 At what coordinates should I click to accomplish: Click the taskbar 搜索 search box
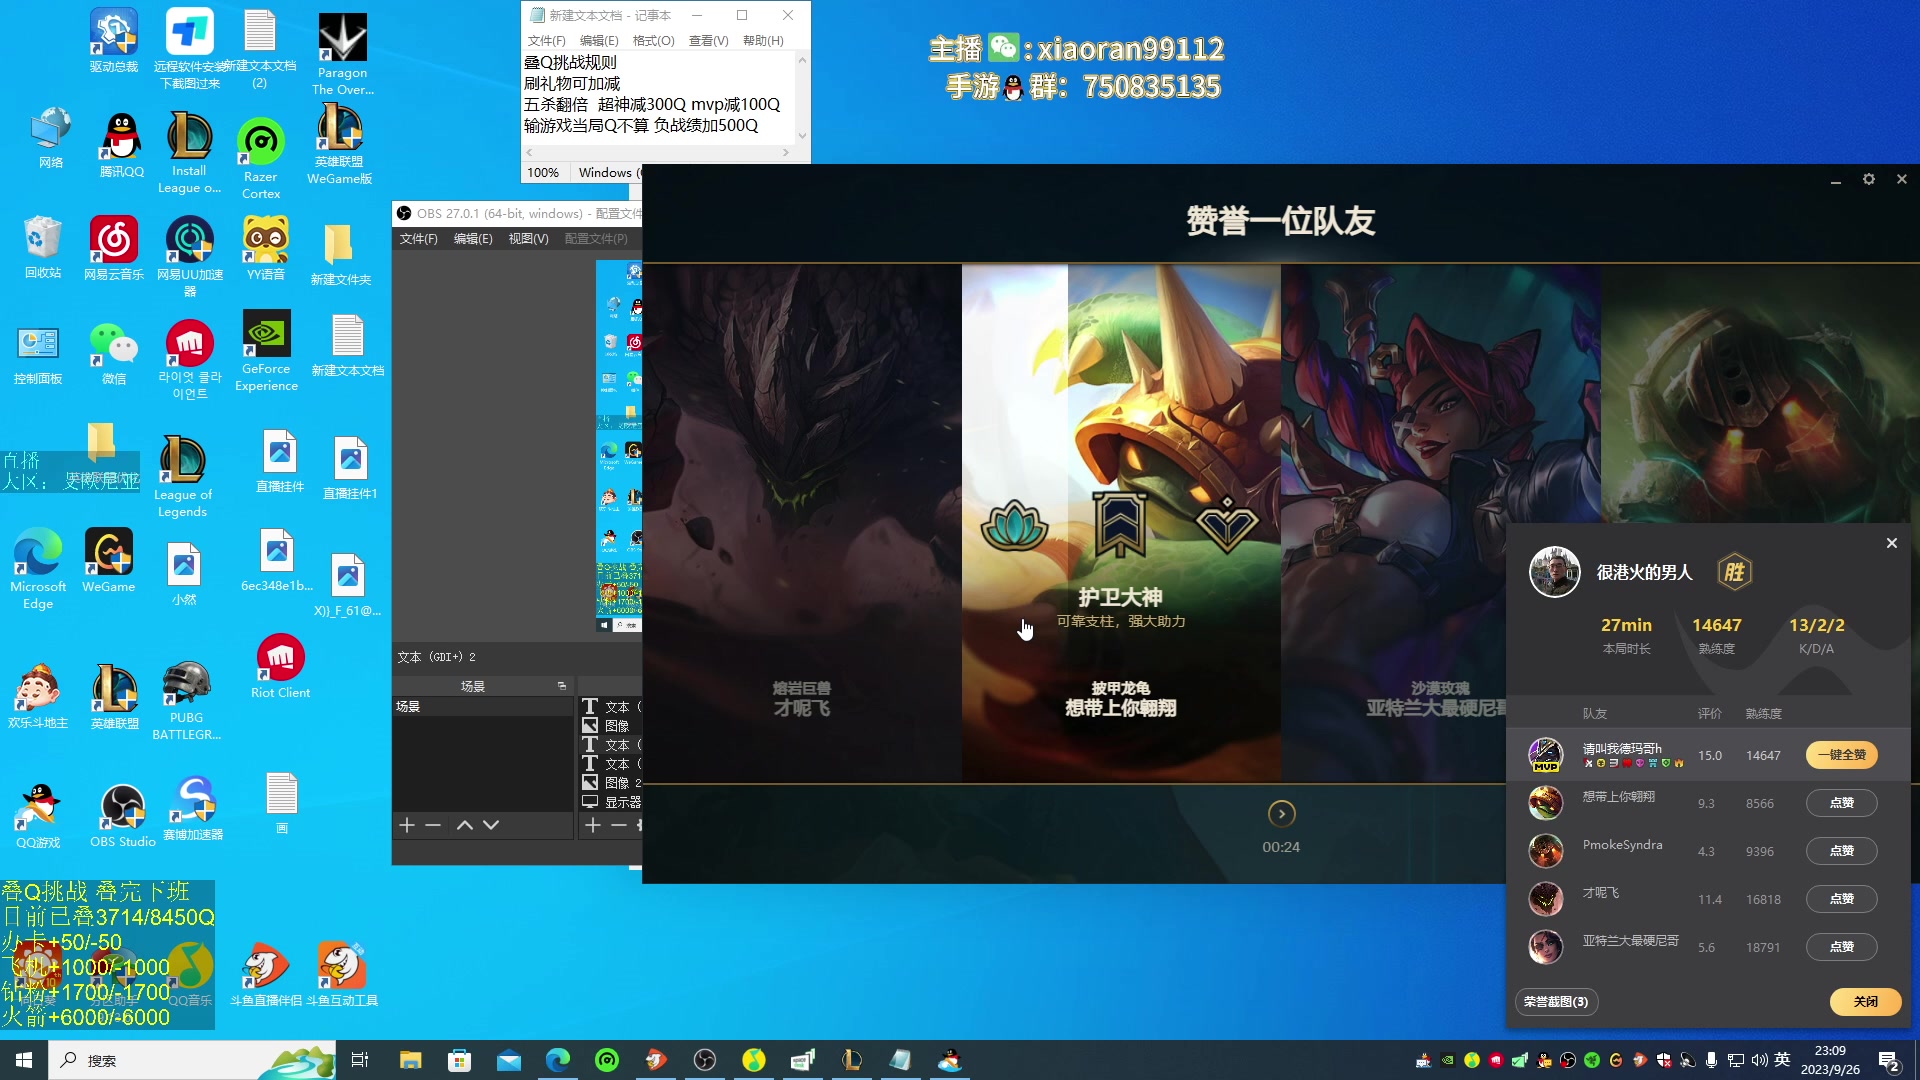(192, 1060)
